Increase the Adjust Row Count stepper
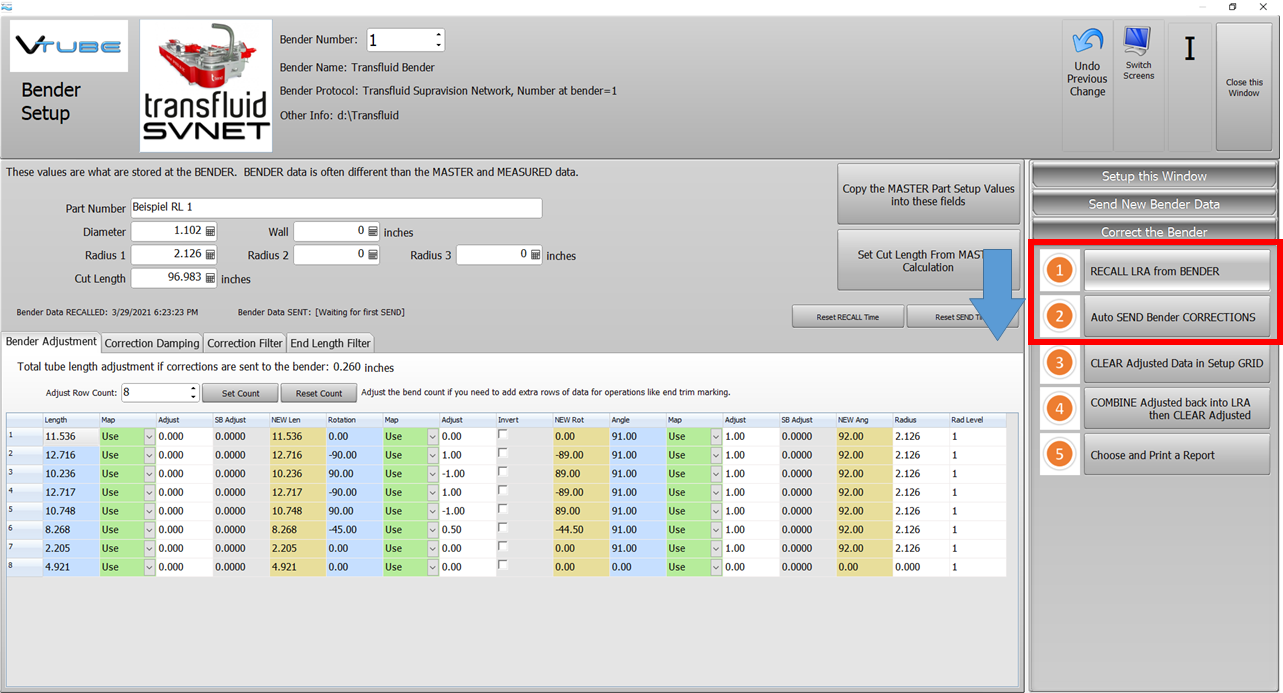Image resolution: width=1283 pixels, height=693 pixels. tap(193, 388)
